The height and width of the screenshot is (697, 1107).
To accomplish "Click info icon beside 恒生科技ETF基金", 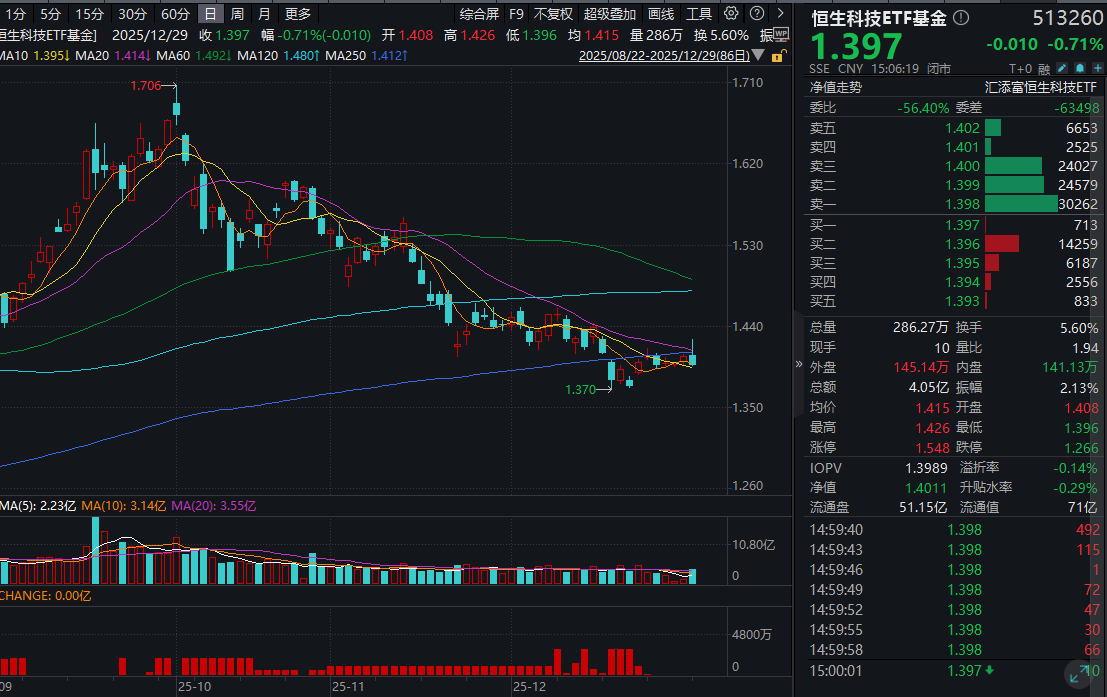I will (x=961, y=18).
